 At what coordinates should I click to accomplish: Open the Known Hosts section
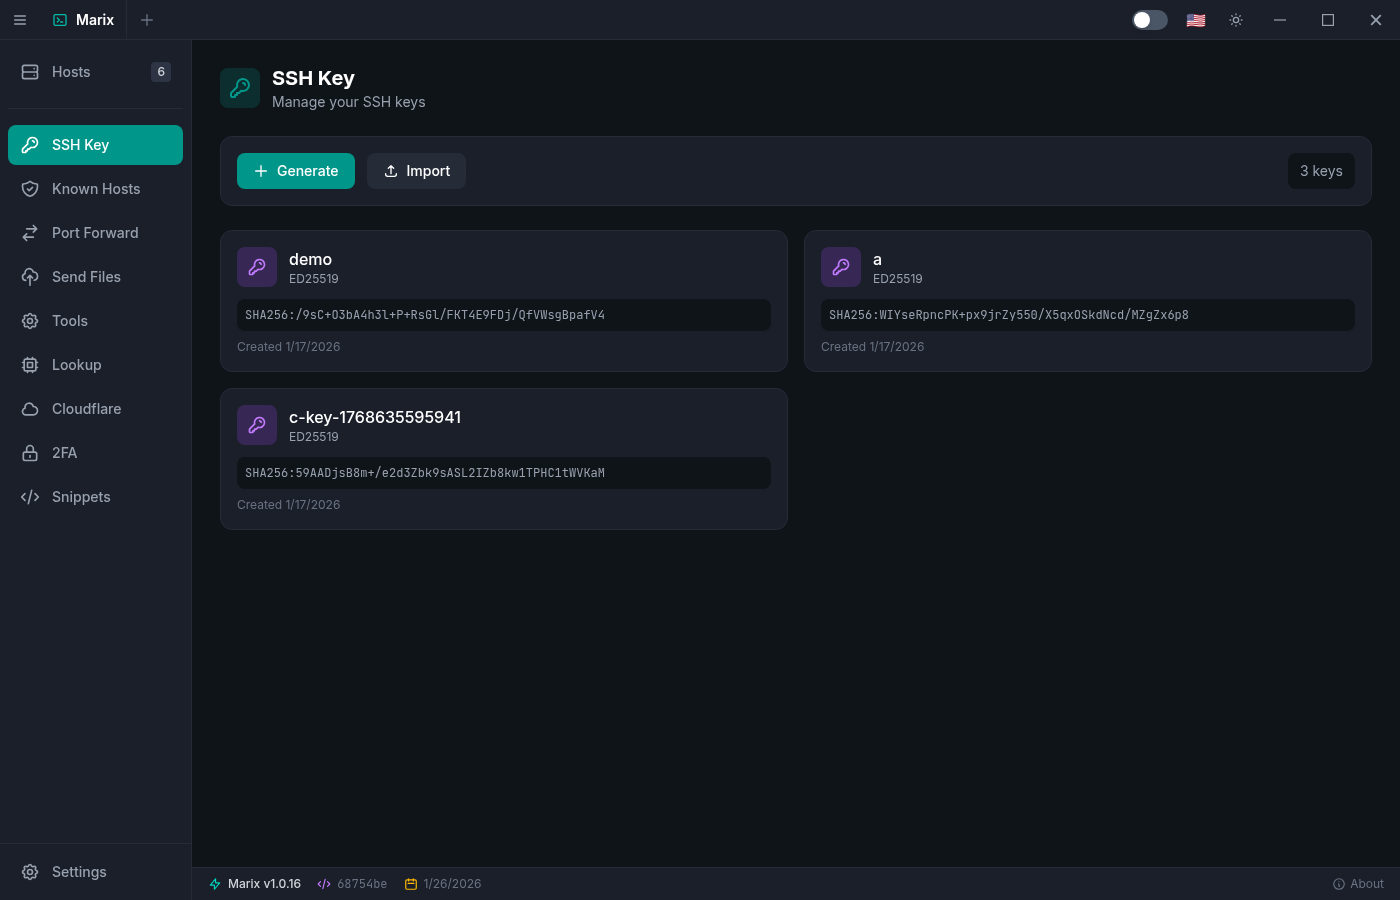[x=95, y=188]
